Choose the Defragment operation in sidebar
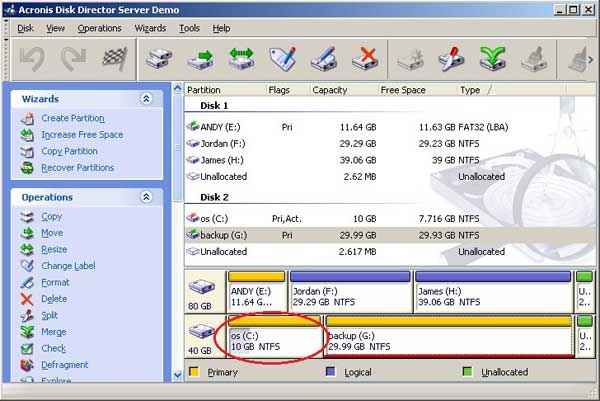Viewport: 600px width, 401px height. click(x=64, y=365)
